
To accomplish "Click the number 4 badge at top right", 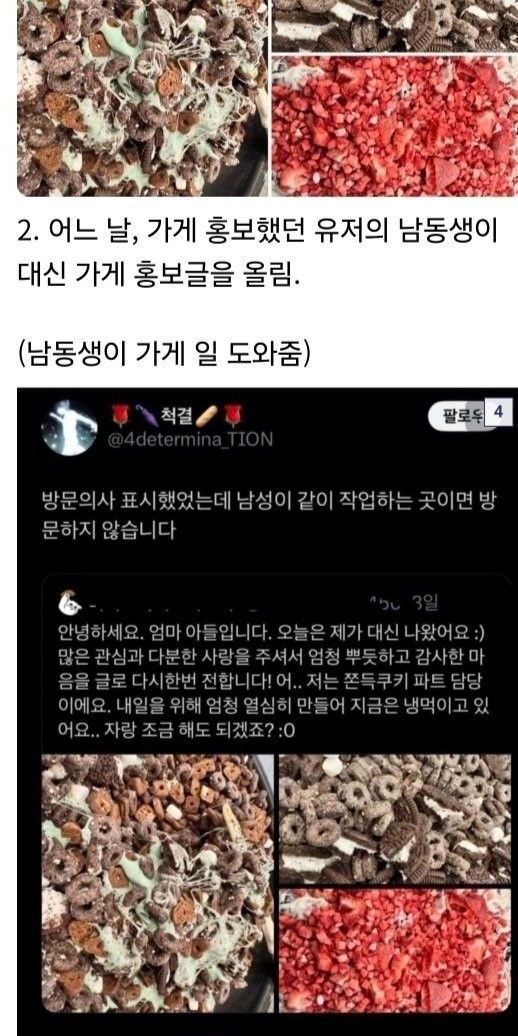I will [498, 412].
